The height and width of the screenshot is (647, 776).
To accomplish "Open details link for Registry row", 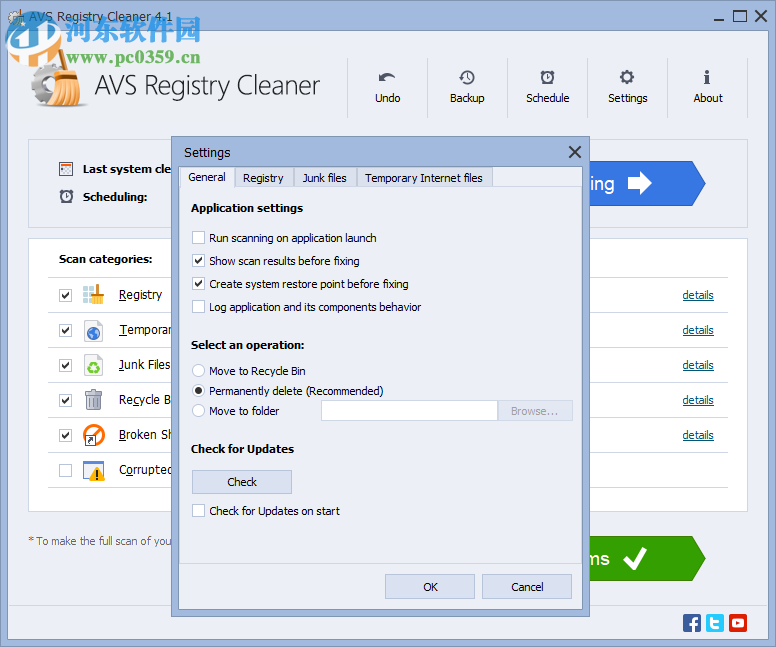I will tap(698, 295).
